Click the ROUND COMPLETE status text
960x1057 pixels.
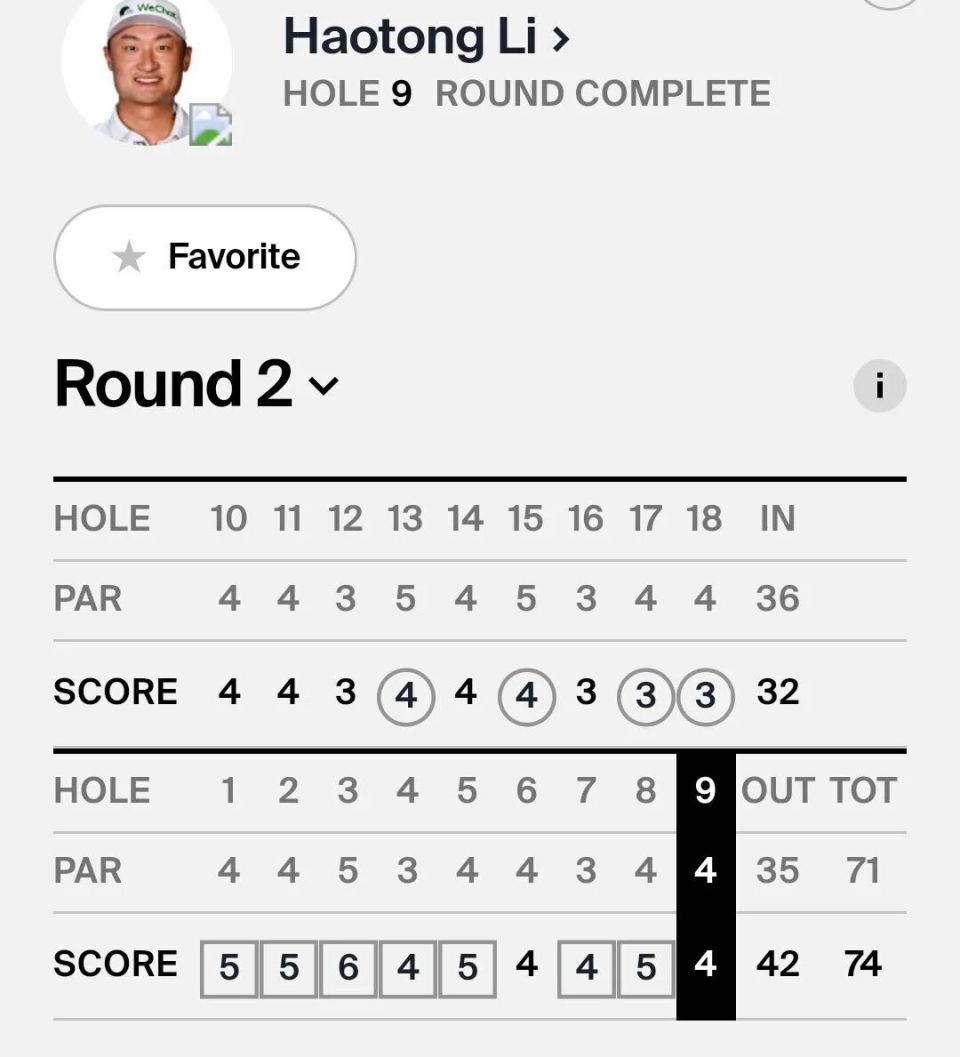[x=603, y=94]
